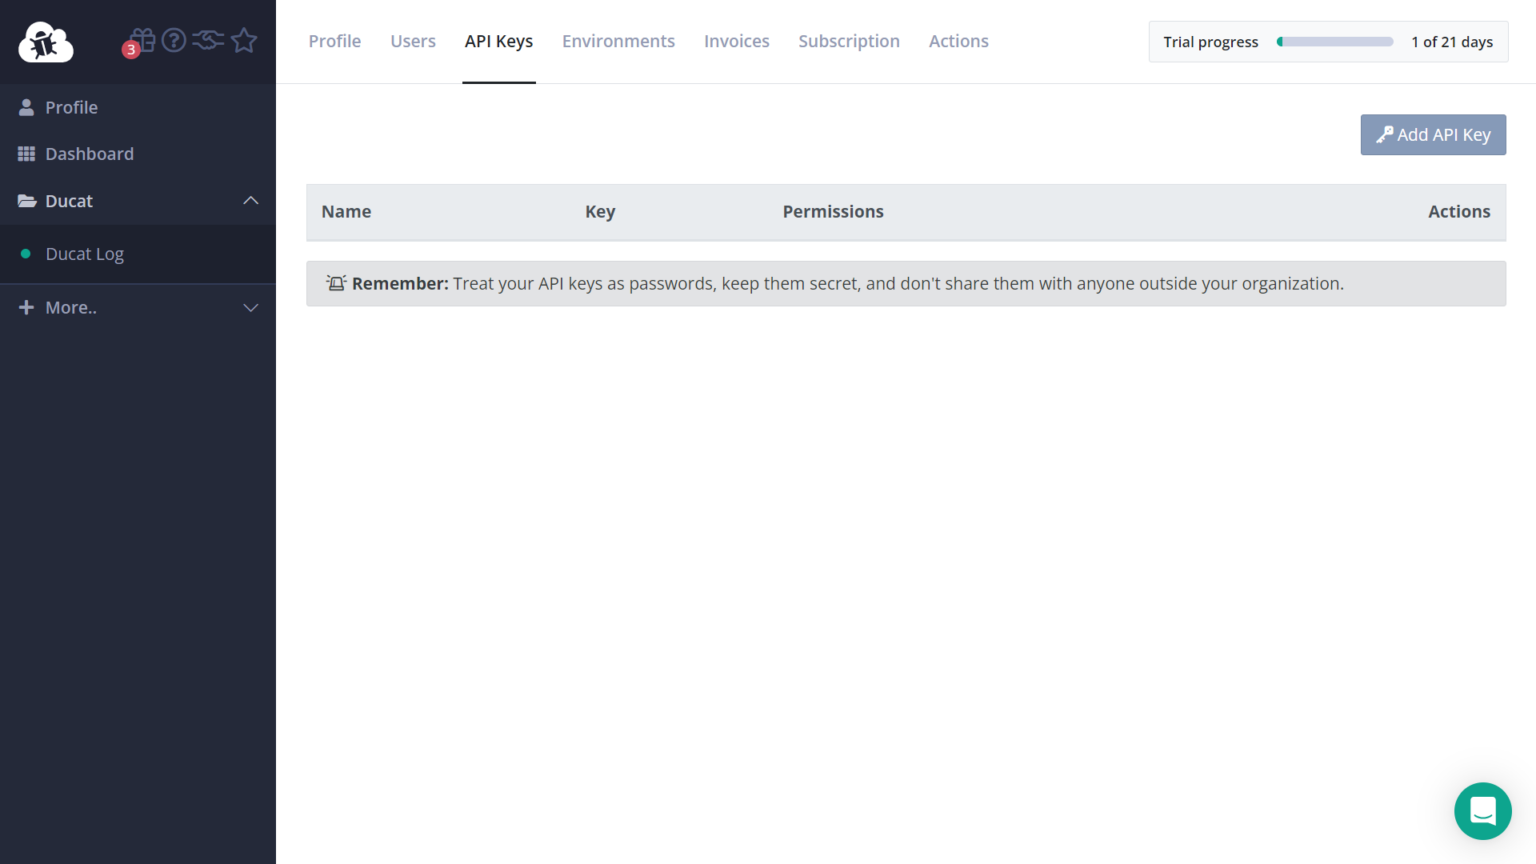Switch to the Users tab
This screenshot has height=864, width=1536.
pyautogui.click(x=413, y=41)
